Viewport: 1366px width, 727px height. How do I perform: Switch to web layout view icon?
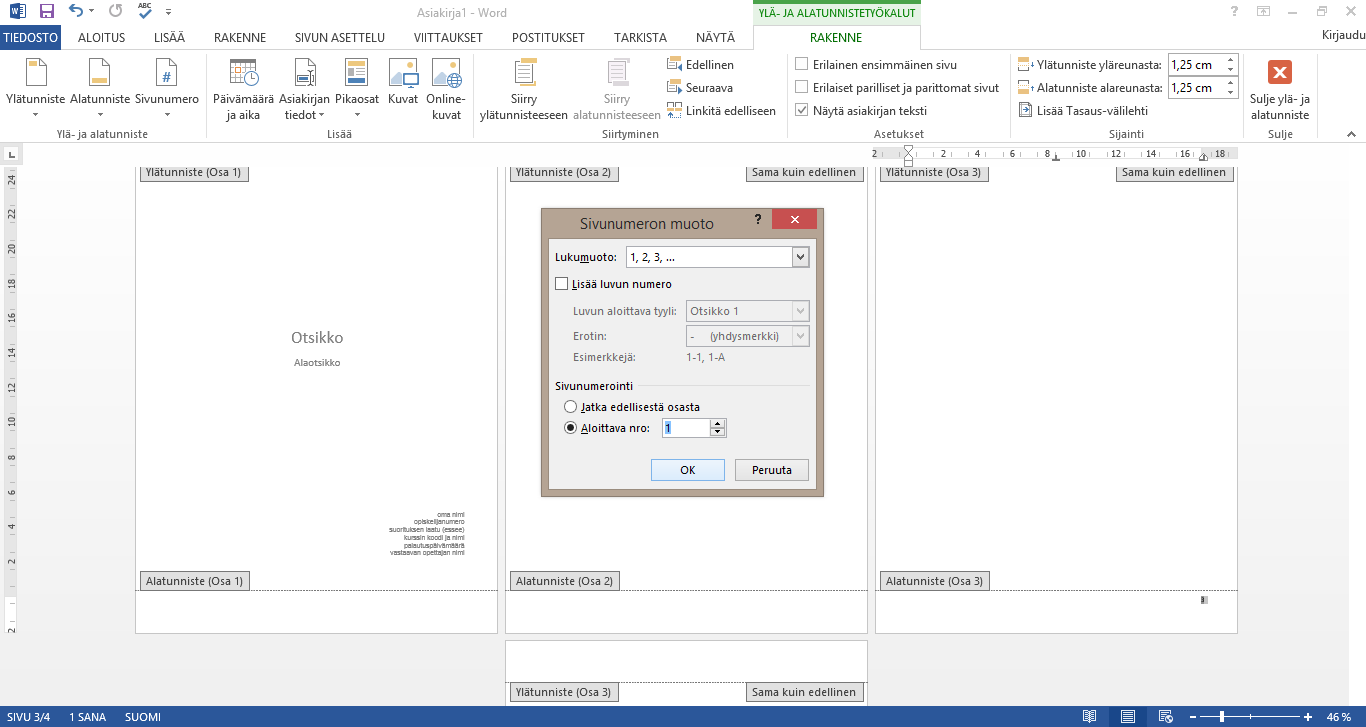click(1166, 717)
